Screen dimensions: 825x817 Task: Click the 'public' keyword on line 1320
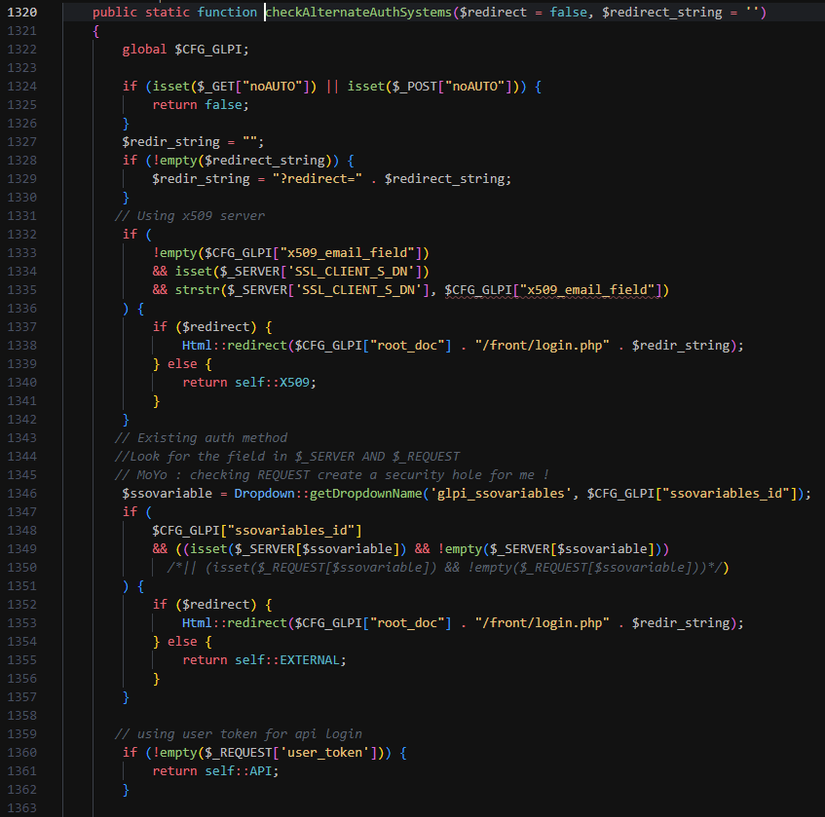click(115, 12)
